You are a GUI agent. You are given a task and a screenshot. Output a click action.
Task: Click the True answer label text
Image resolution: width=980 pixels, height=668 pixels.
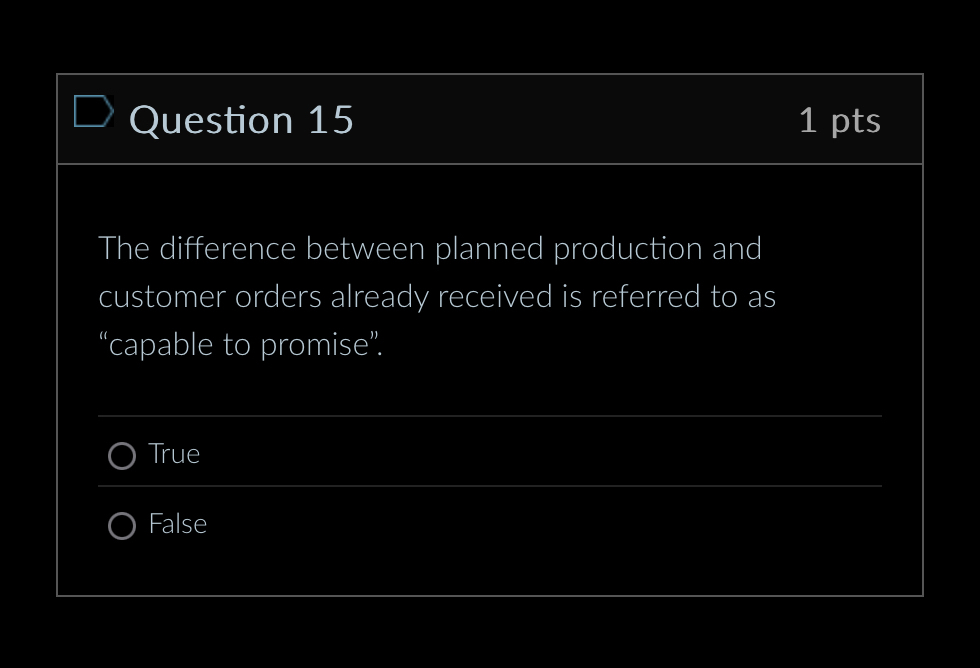click(x=174, y=454)
